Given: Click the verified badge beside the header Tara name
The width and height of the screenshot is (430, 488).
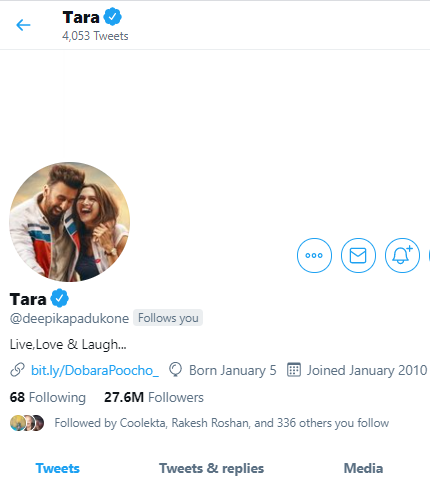Looking at the screenshot, I should point(112,17).
